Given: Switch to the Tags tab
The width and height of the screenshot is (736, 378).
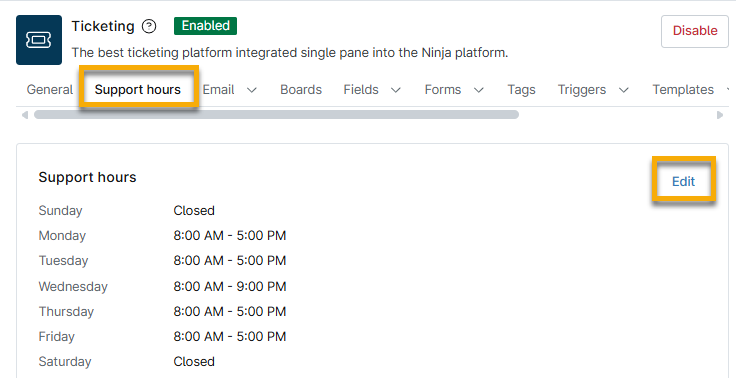Looking at the screenshot, I should click(521, 90).
